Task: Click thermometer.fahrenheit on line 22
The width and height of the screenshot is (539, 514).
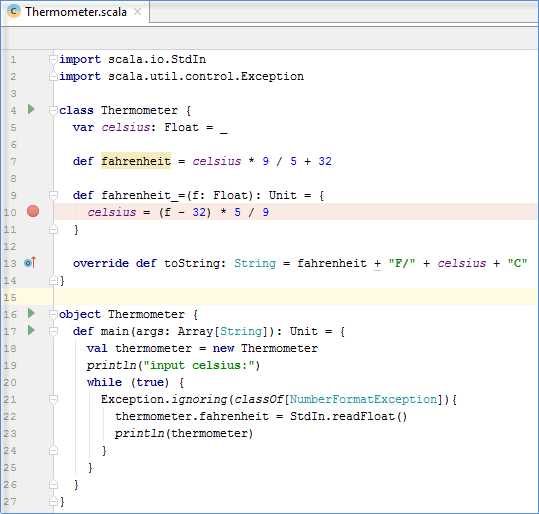Action: [192, 416]
